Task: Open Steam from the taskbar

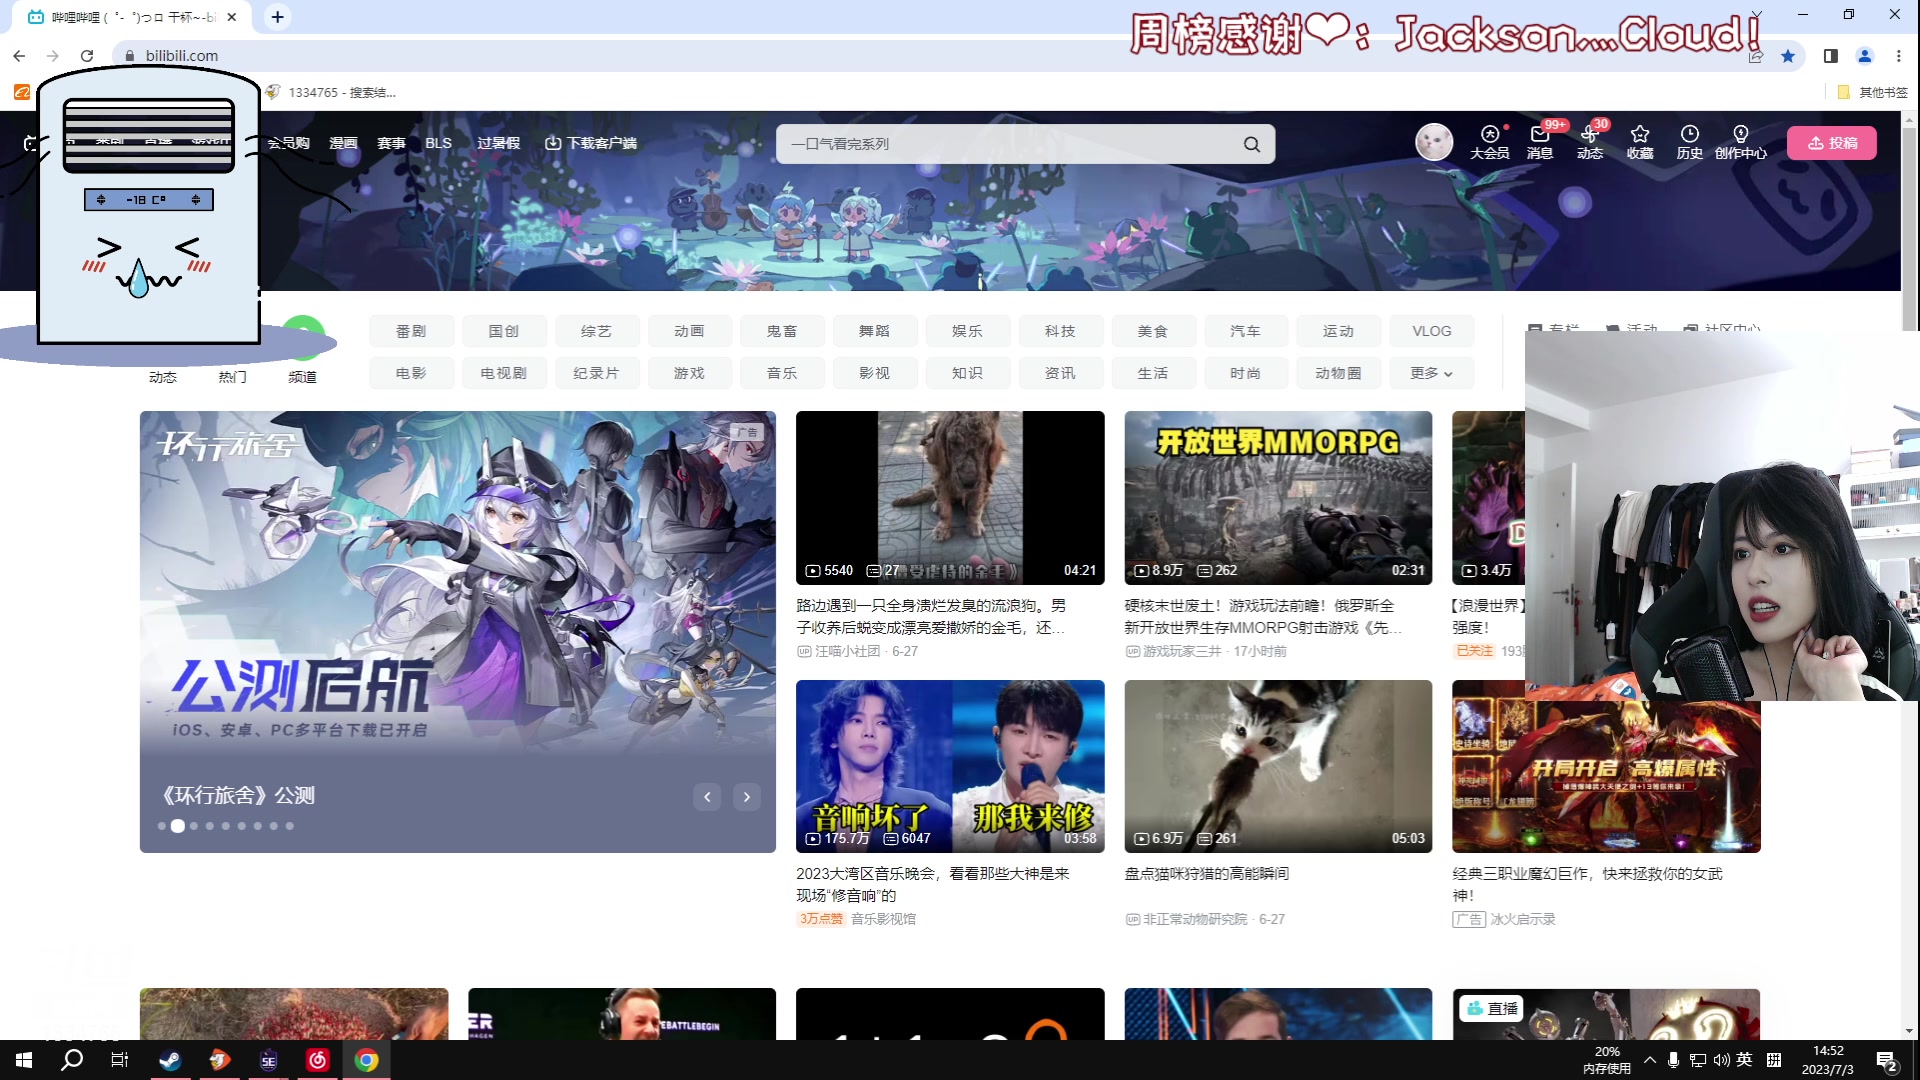Action: pyautogui.click(x=170, y=1060)
